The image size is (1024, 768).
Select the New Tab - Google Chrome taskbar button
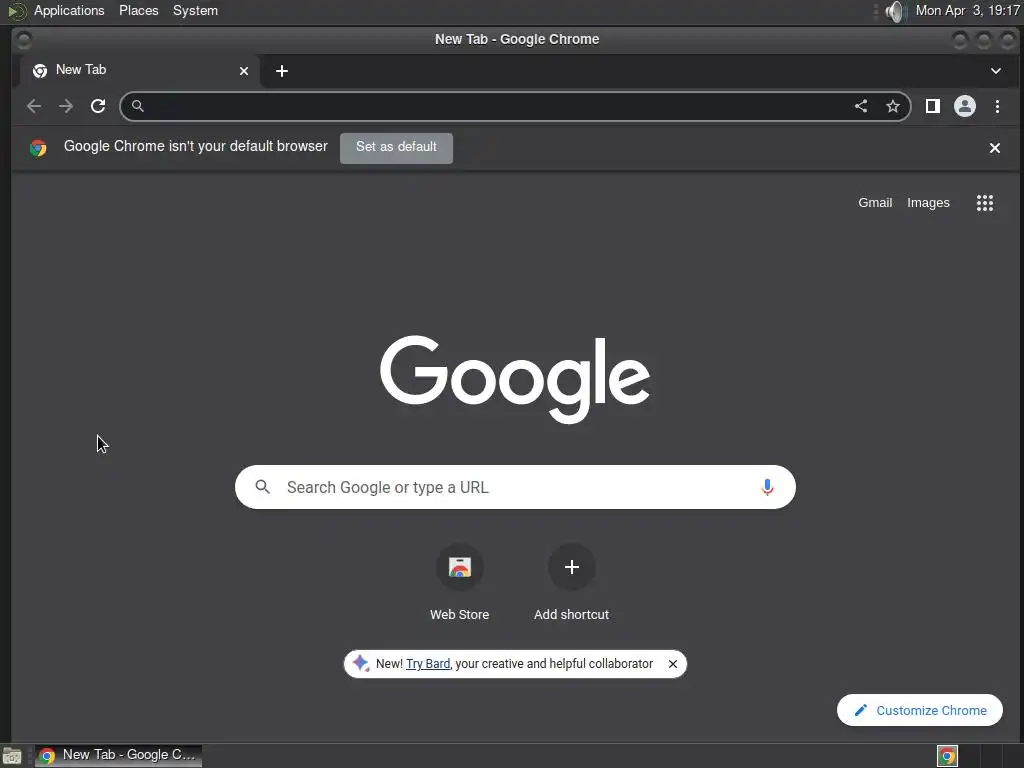(118, 755)
